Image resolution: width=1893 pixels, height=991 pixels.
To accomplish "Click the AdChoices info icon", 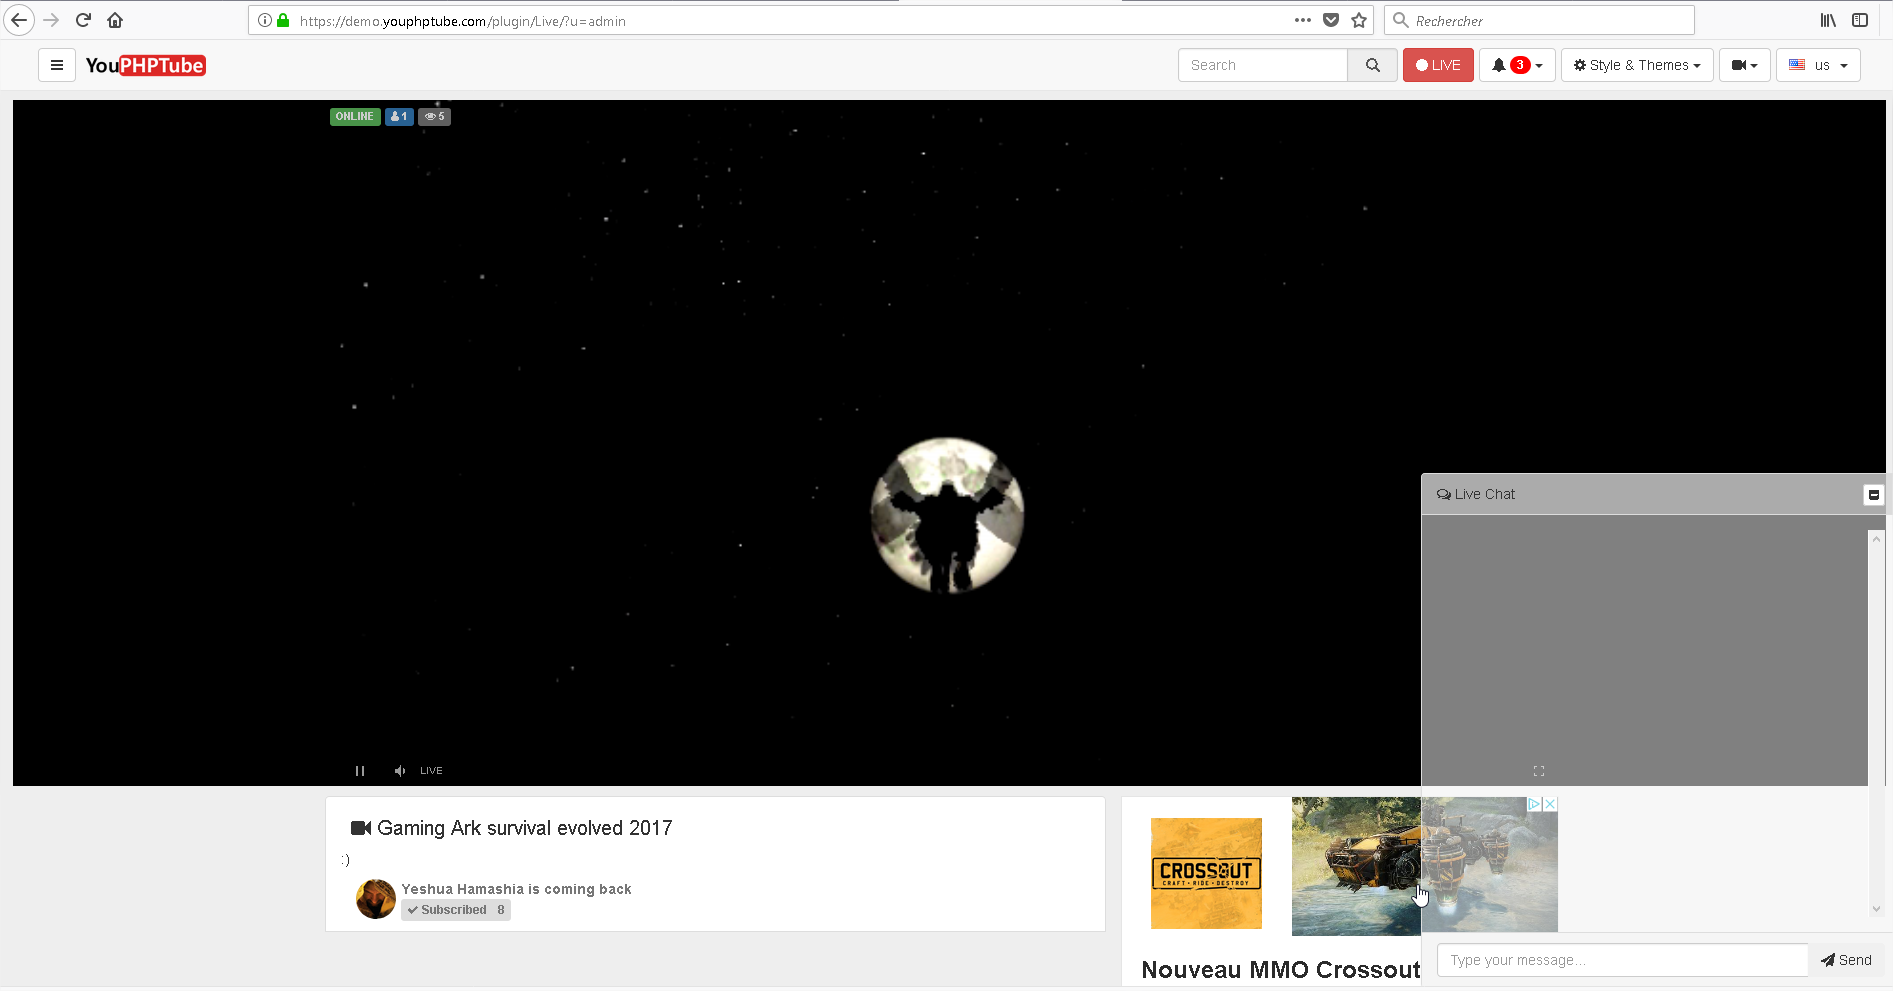I will (x=1534, y=804).
